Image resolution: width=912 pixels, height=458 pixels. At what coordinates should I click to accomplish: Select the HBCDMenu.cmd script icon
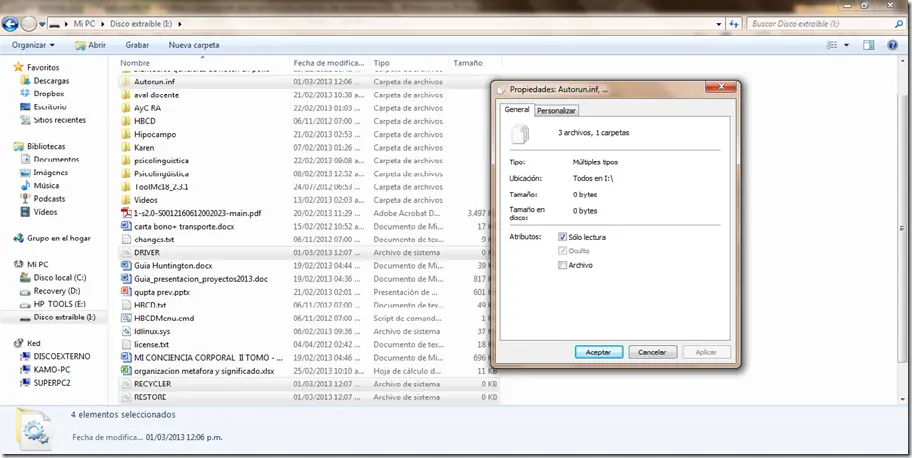click(126, 318)
